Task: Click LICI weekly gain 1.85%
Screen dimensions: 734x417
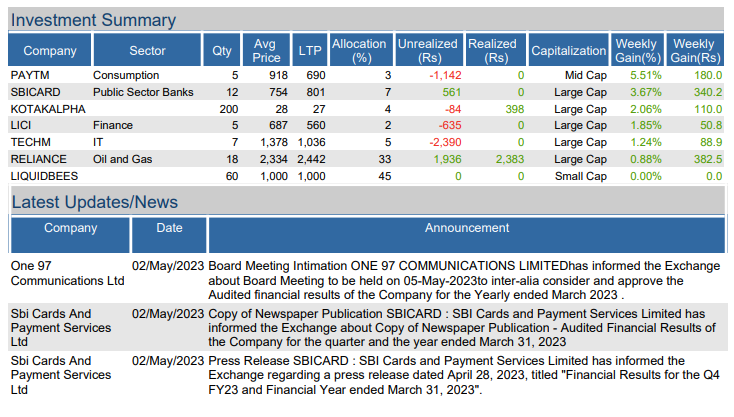Action: coord(646,125)
